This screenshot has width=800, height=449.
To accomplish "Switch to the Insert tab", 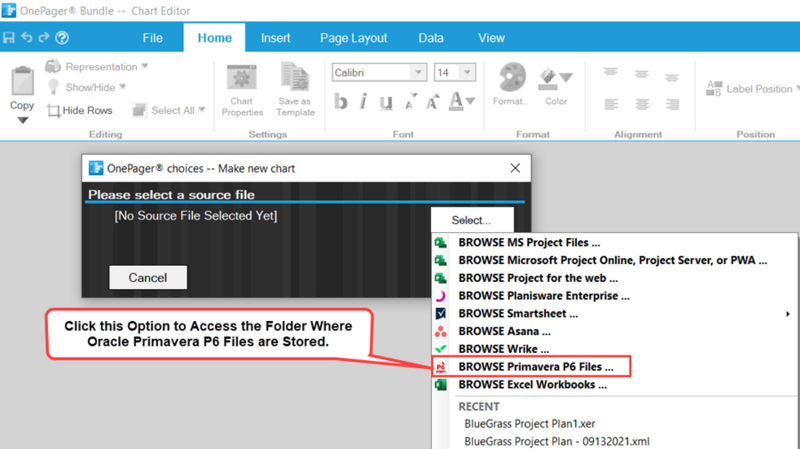I will (276, 38).
